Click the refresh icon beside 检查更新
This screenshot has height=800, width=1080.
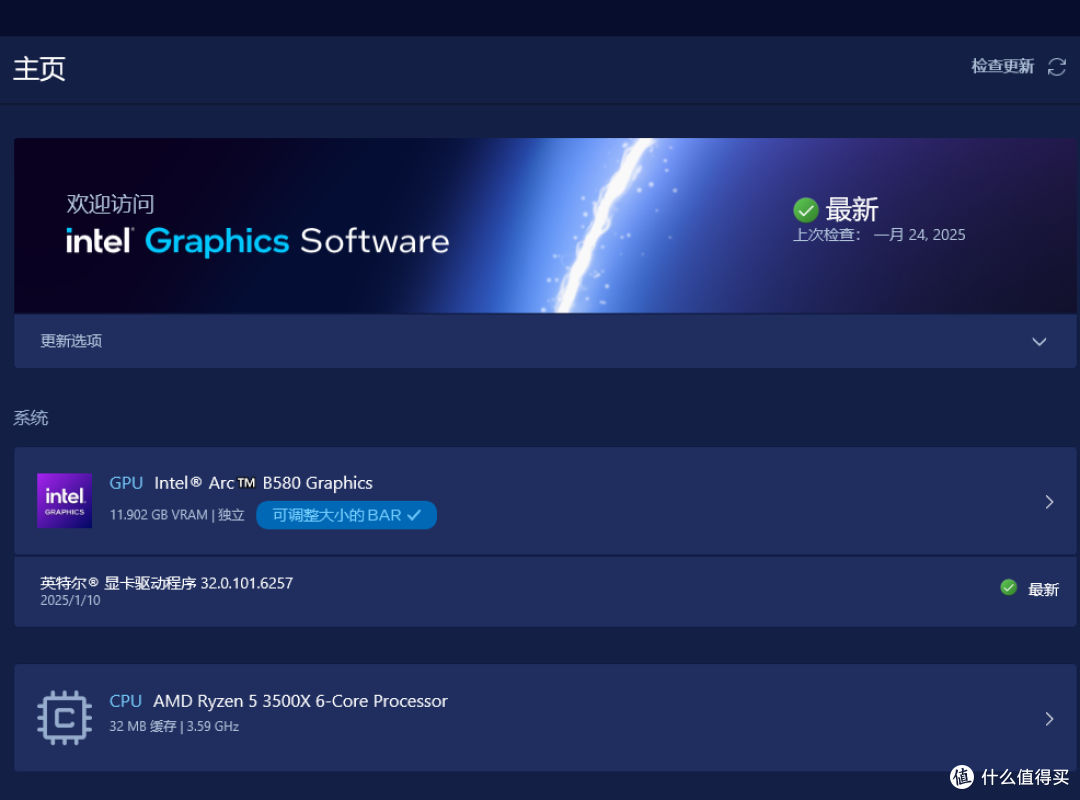point(1057,67)
